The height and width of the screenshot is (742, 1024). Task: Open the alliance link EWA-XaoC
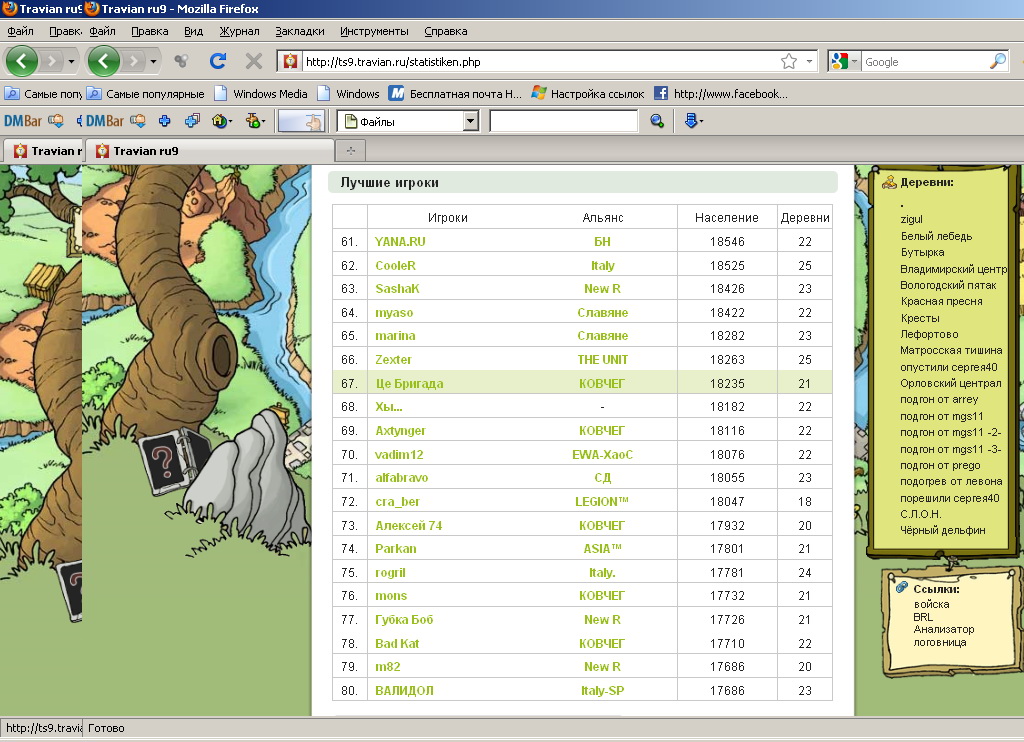(x=602, y=455)
